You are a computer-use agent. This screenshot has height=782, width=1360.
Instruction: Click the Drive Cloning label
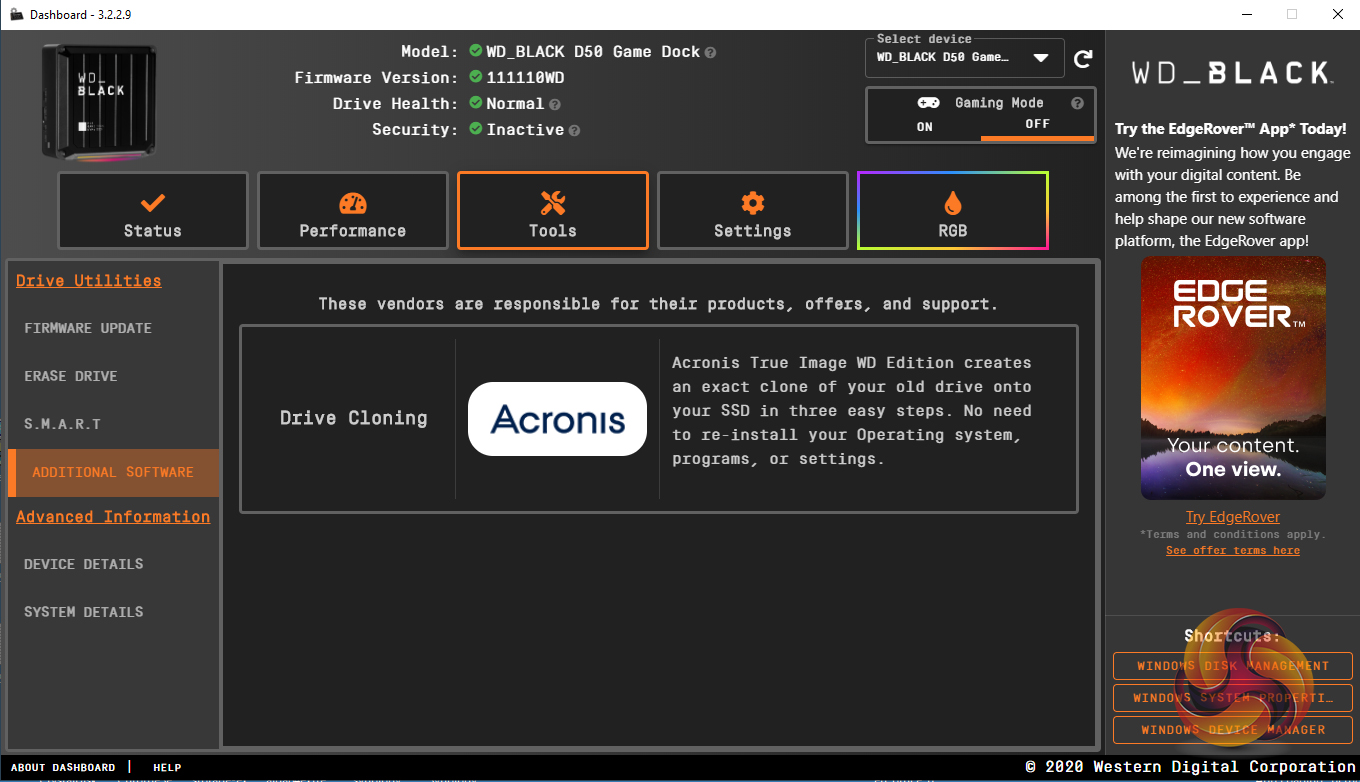coord(354,418)
